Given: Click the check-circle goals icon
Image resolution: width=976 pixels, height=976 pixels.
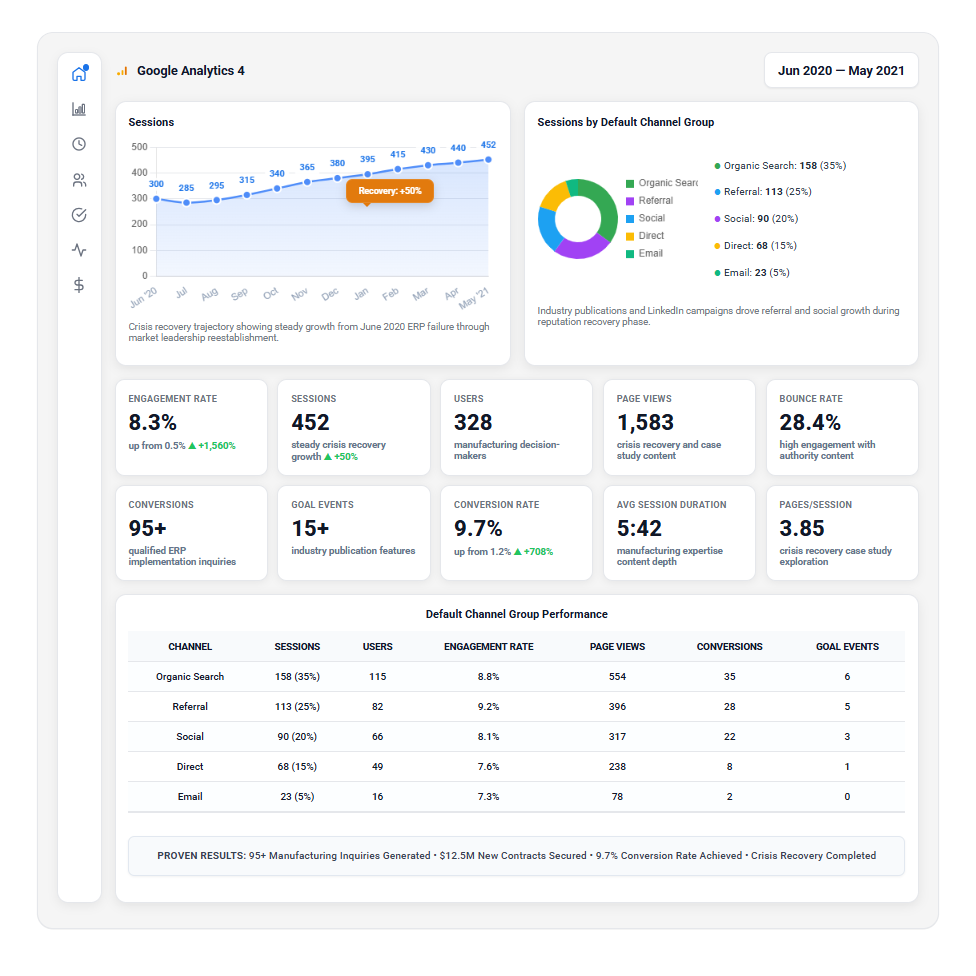Looking at the screenshot, I should tap(79, 215).
